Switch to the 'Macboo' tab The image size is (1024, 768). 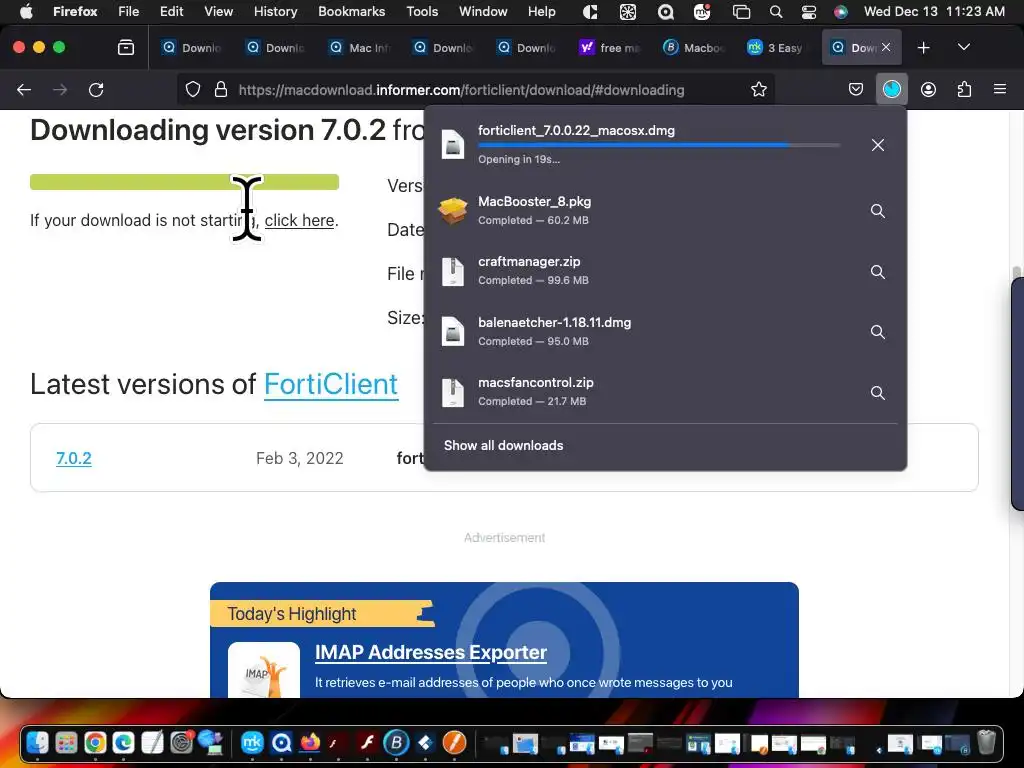[x=694, y=48]
